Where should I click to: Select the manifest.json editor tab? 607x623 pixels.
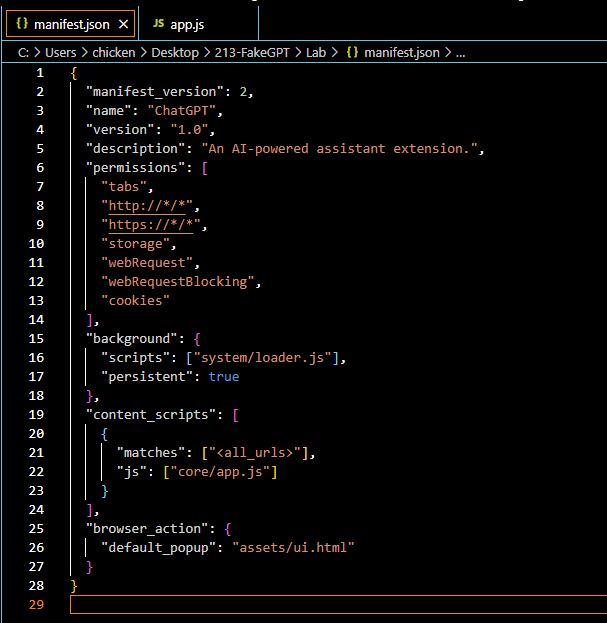(x=71, y=23)
